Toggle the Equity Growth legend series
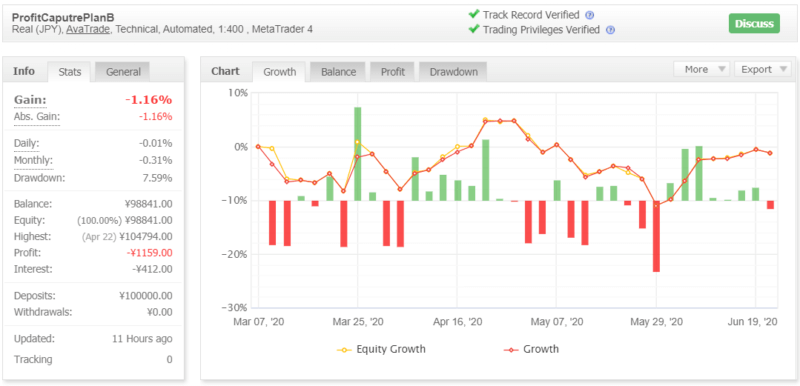This screenshot has height=386, width=800. pyautogui.click(x=381, y=349)
